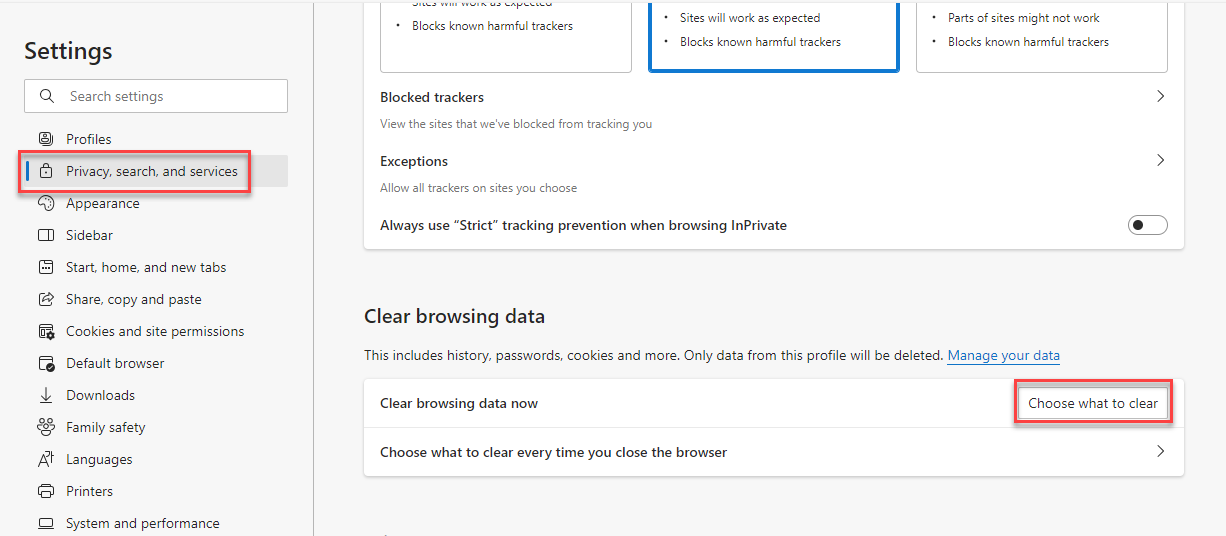Open Privacy, search, and services section
The height and width of the screenshot is (536, 1226).
coord(151,171)
